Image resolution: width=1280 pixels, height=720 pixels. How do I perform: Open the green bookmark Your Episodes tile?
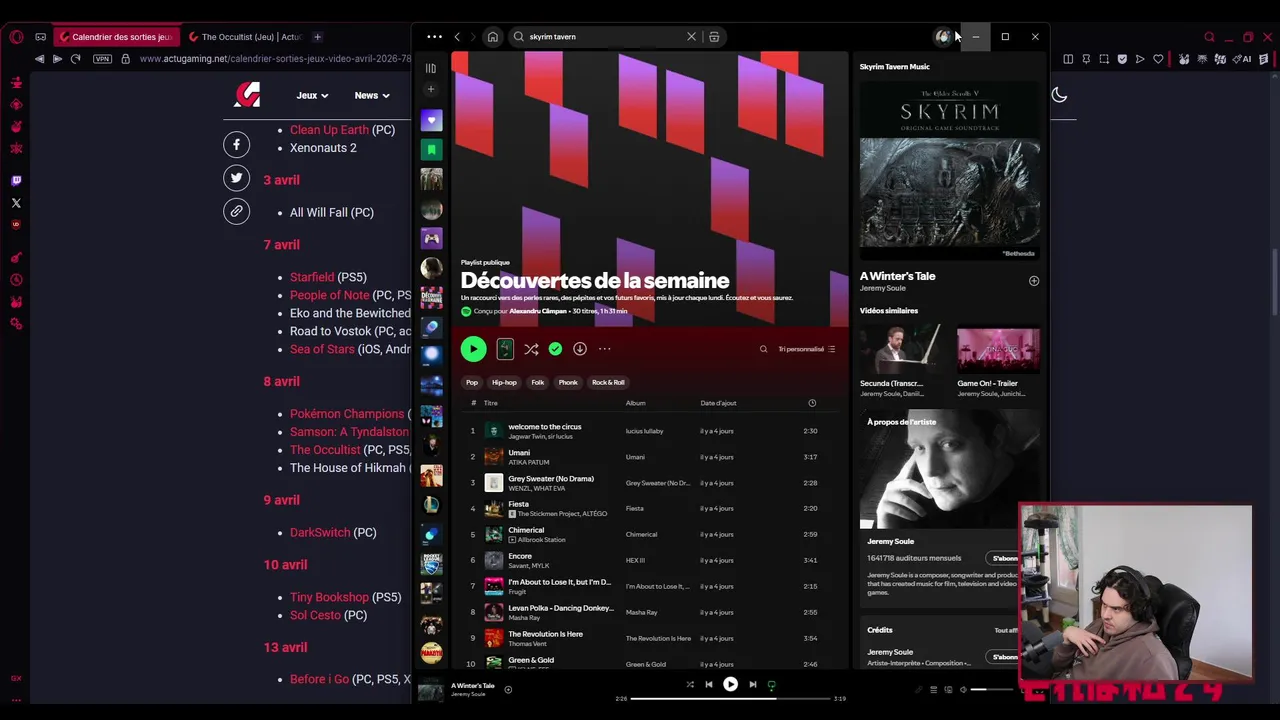431,150
